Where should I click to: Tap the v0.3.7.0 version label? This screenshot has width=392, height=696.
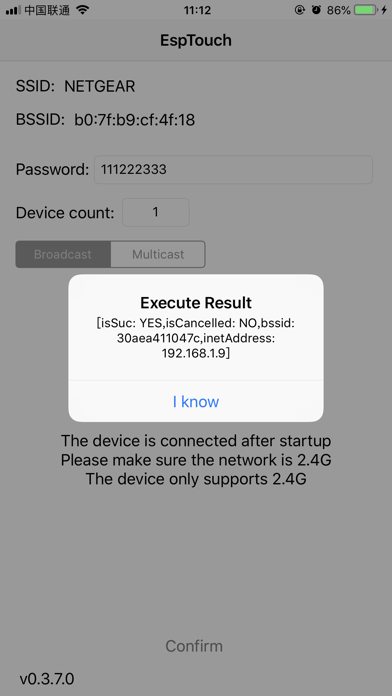[47, 679]
